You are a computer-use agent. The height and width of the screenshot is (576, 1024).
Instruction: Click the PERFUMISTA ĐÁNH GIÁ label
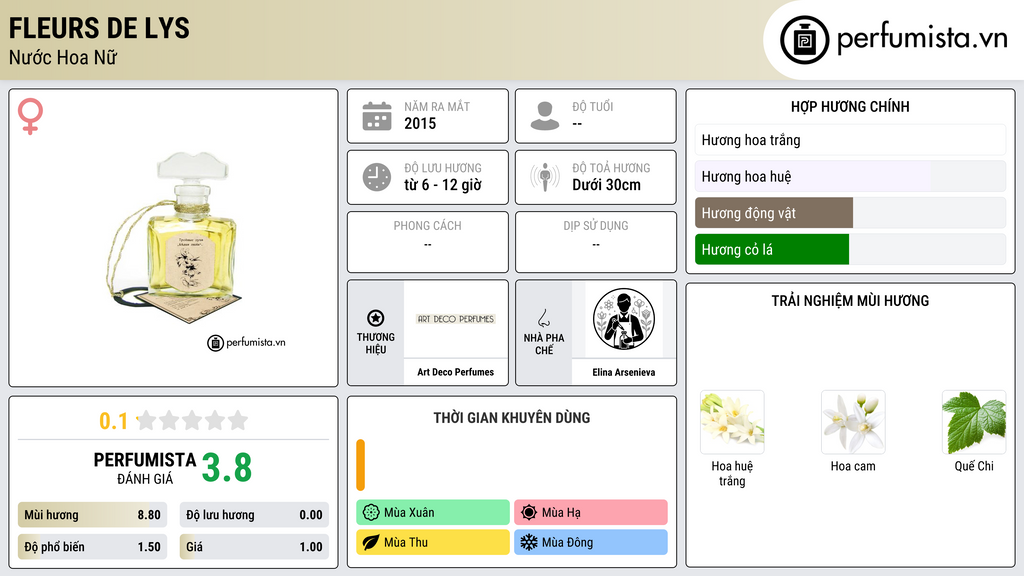point(145,468)
